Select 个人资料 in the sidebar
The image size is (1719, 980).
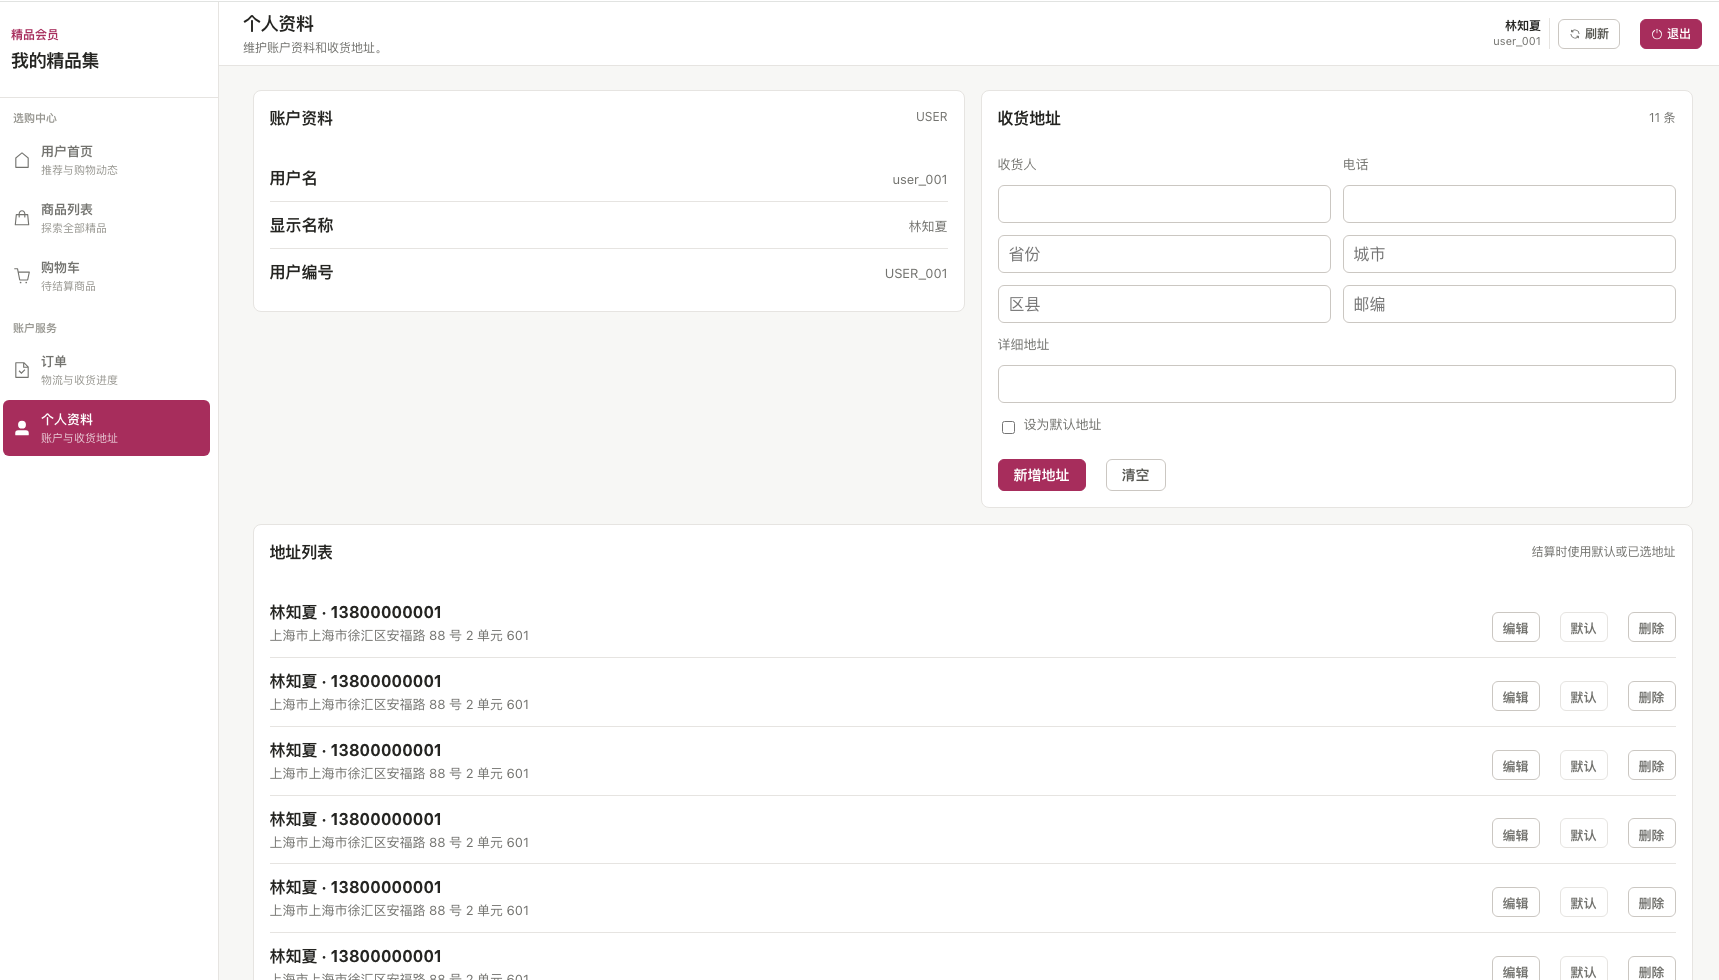point(107,428)
